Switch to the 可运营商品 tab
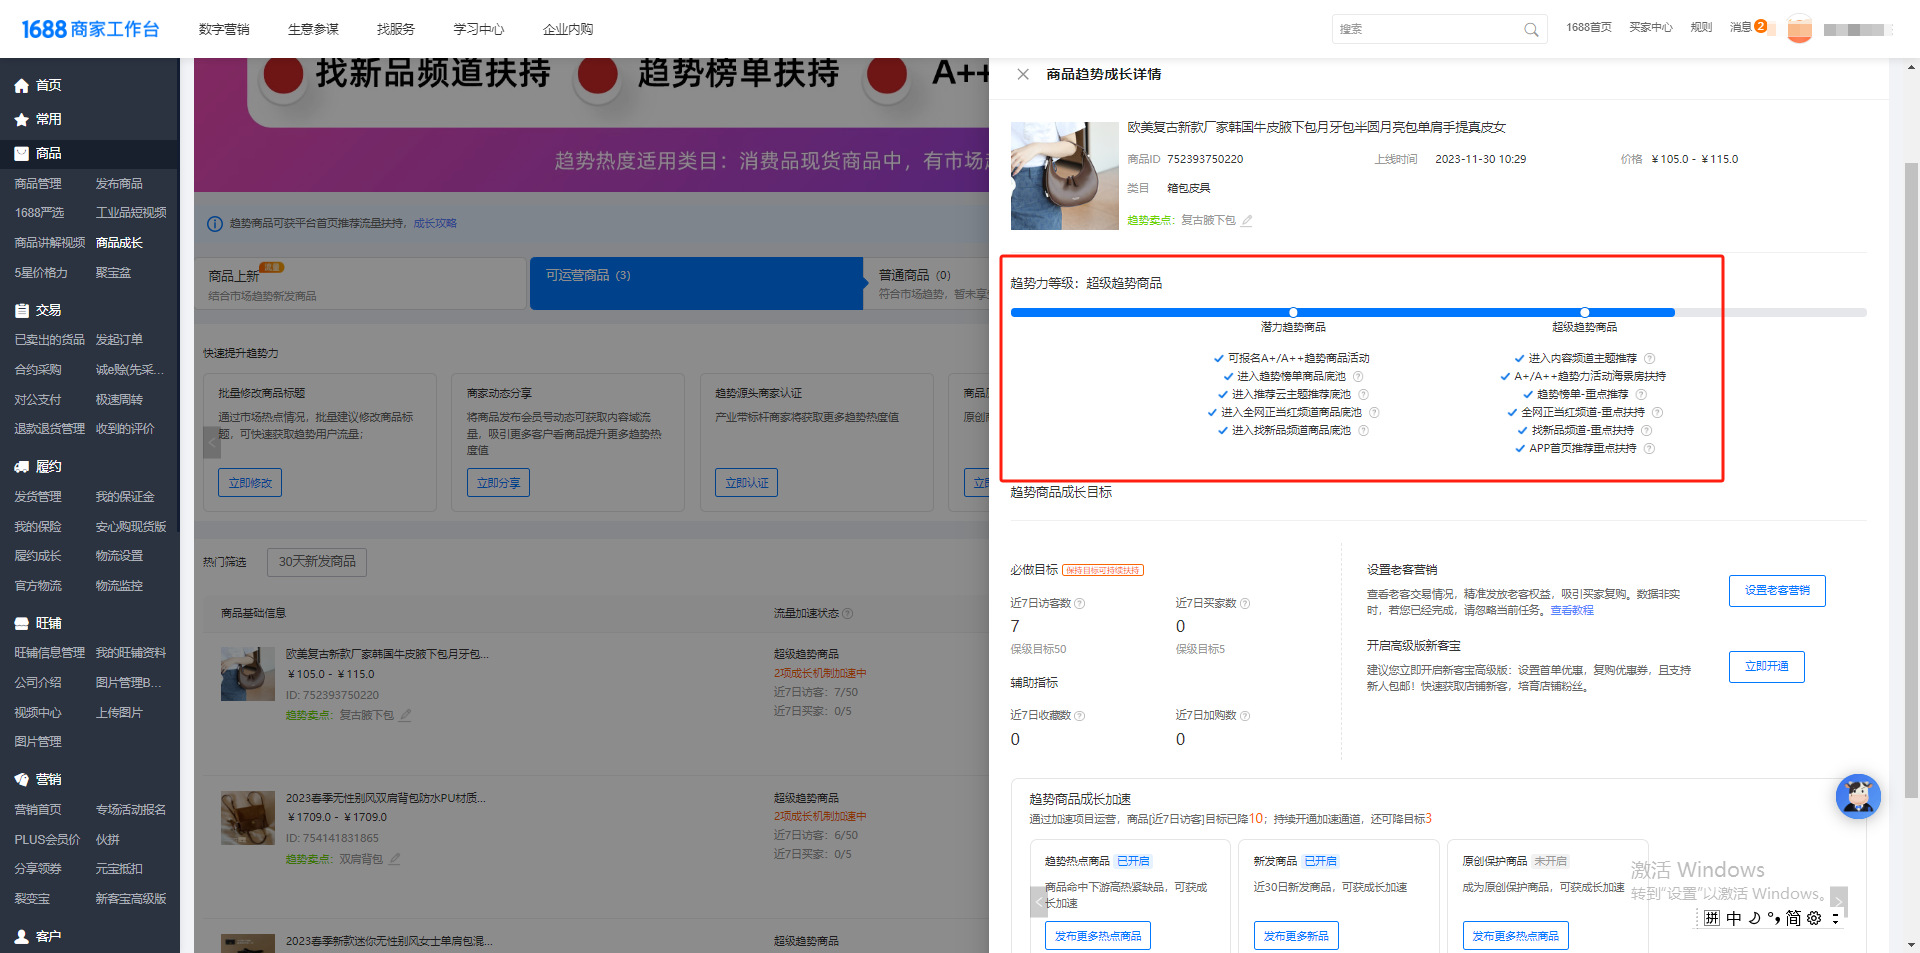Screen dimensions: 1920x953 696,283
